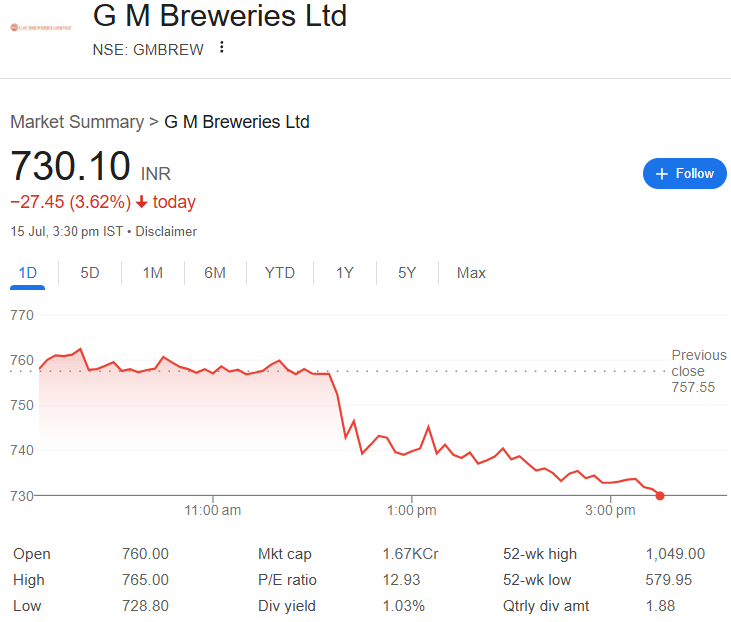This screenshot has height=622, width=731.
Task: Click the red down arrow next to today
Action: [x=141, y=202]
